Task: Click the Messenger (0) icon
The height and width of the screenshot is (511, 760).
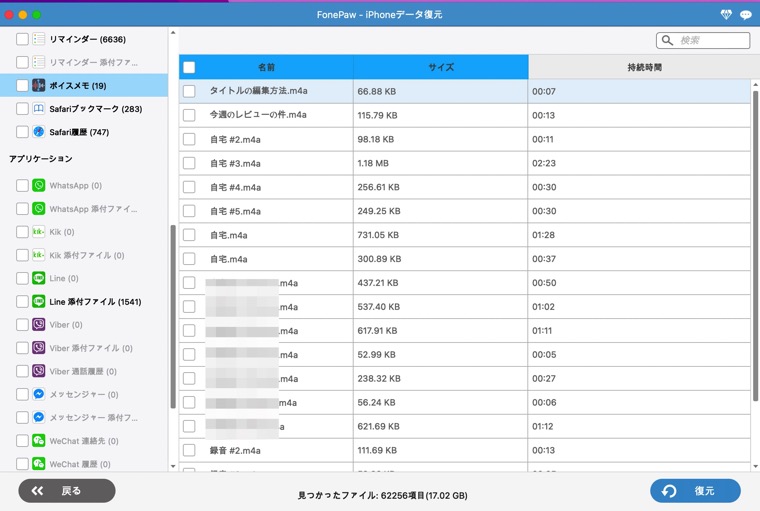Action: point(39,394)
